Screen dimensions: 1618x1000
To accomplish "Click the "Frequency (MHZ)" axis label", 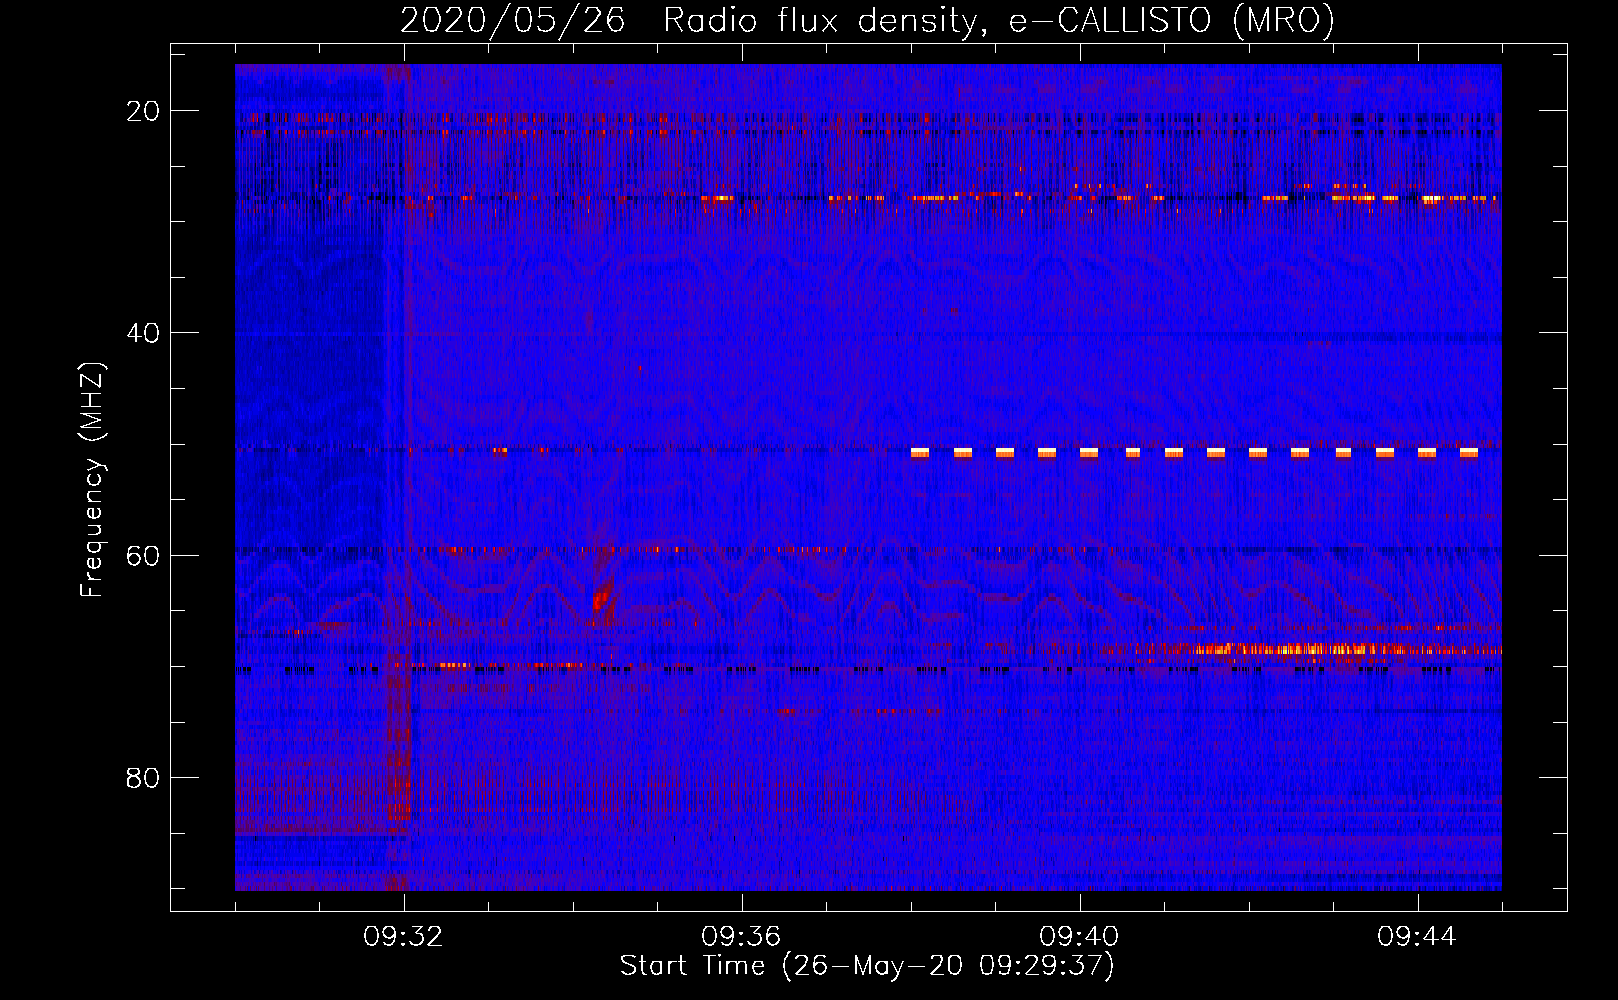I will (92, 480).
